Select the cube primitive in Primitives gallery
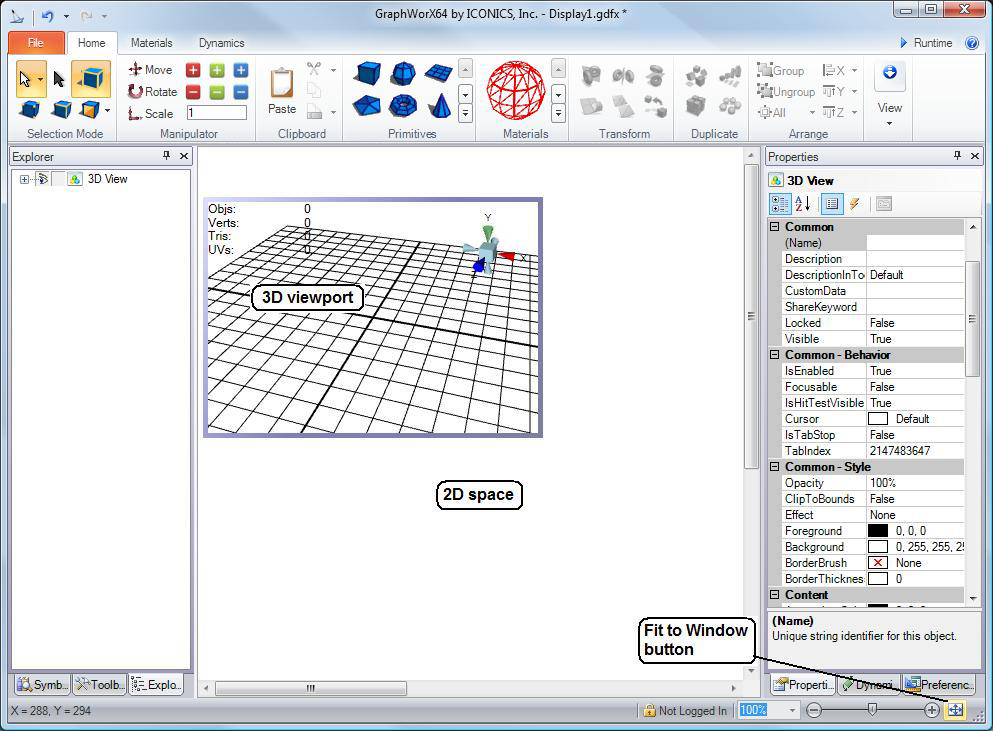This screenshot has width=993, height=731. 368,74
